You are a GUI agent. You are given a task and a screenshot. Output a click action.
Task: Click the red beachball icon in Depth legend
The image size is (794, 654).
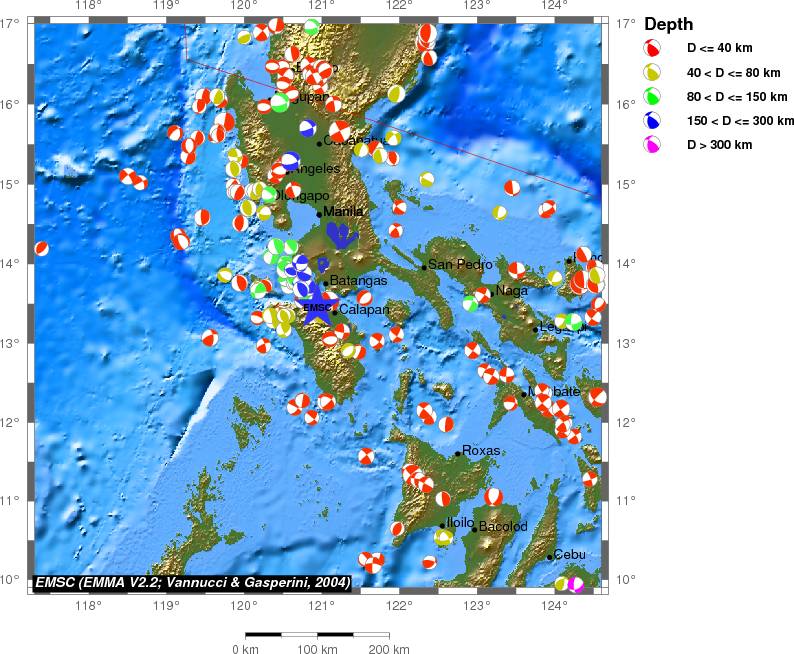[652, 48]
